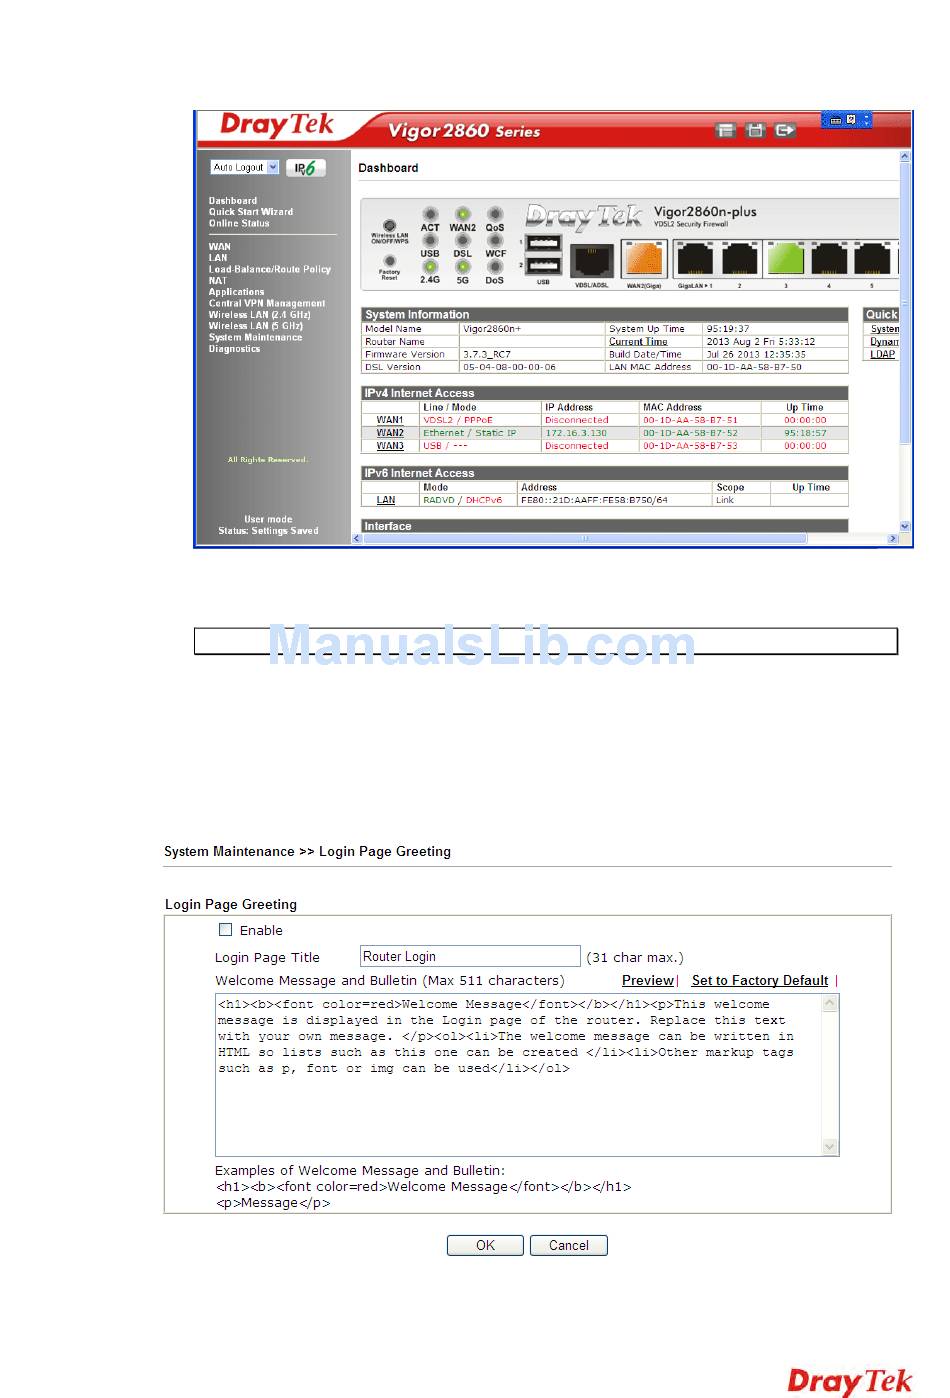Image resolution: width=950 pixels, height=1398 pixels.
Task: Expand the NAT sidebar menu
Action: point(218,281)
